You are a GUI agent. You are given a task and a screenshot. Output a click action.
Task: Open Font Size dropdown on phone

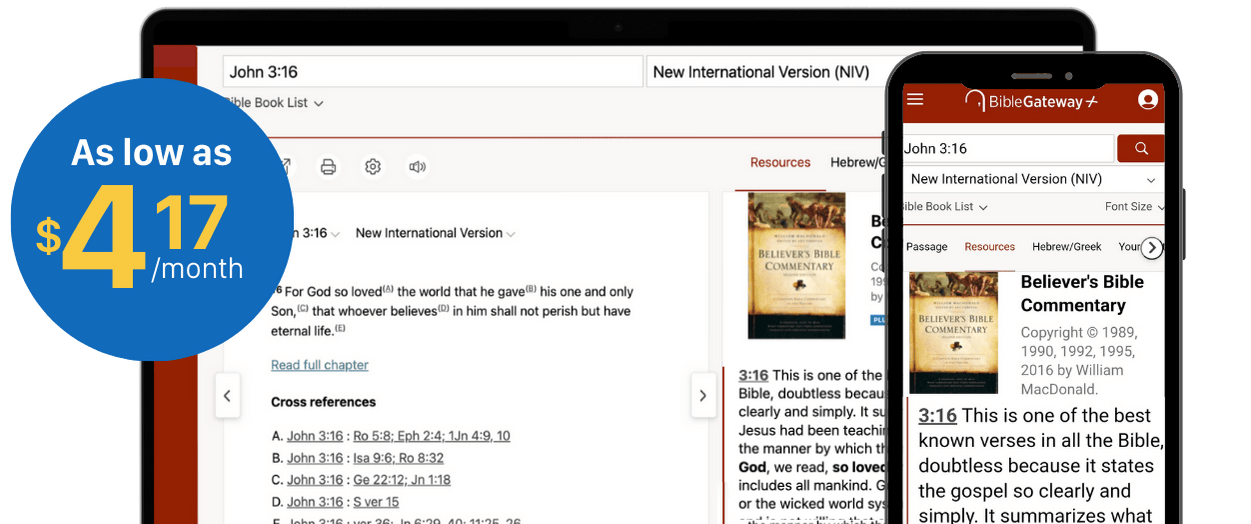point(1134,207)
